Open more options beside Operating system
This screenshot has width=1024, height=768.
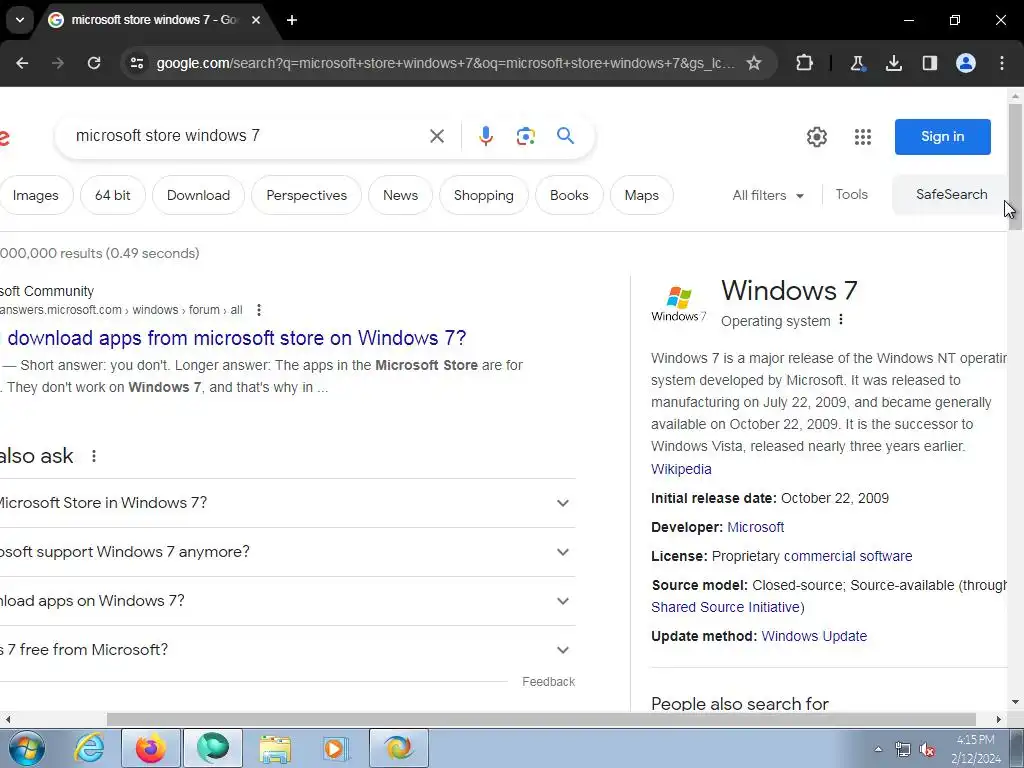pos(841,319)
